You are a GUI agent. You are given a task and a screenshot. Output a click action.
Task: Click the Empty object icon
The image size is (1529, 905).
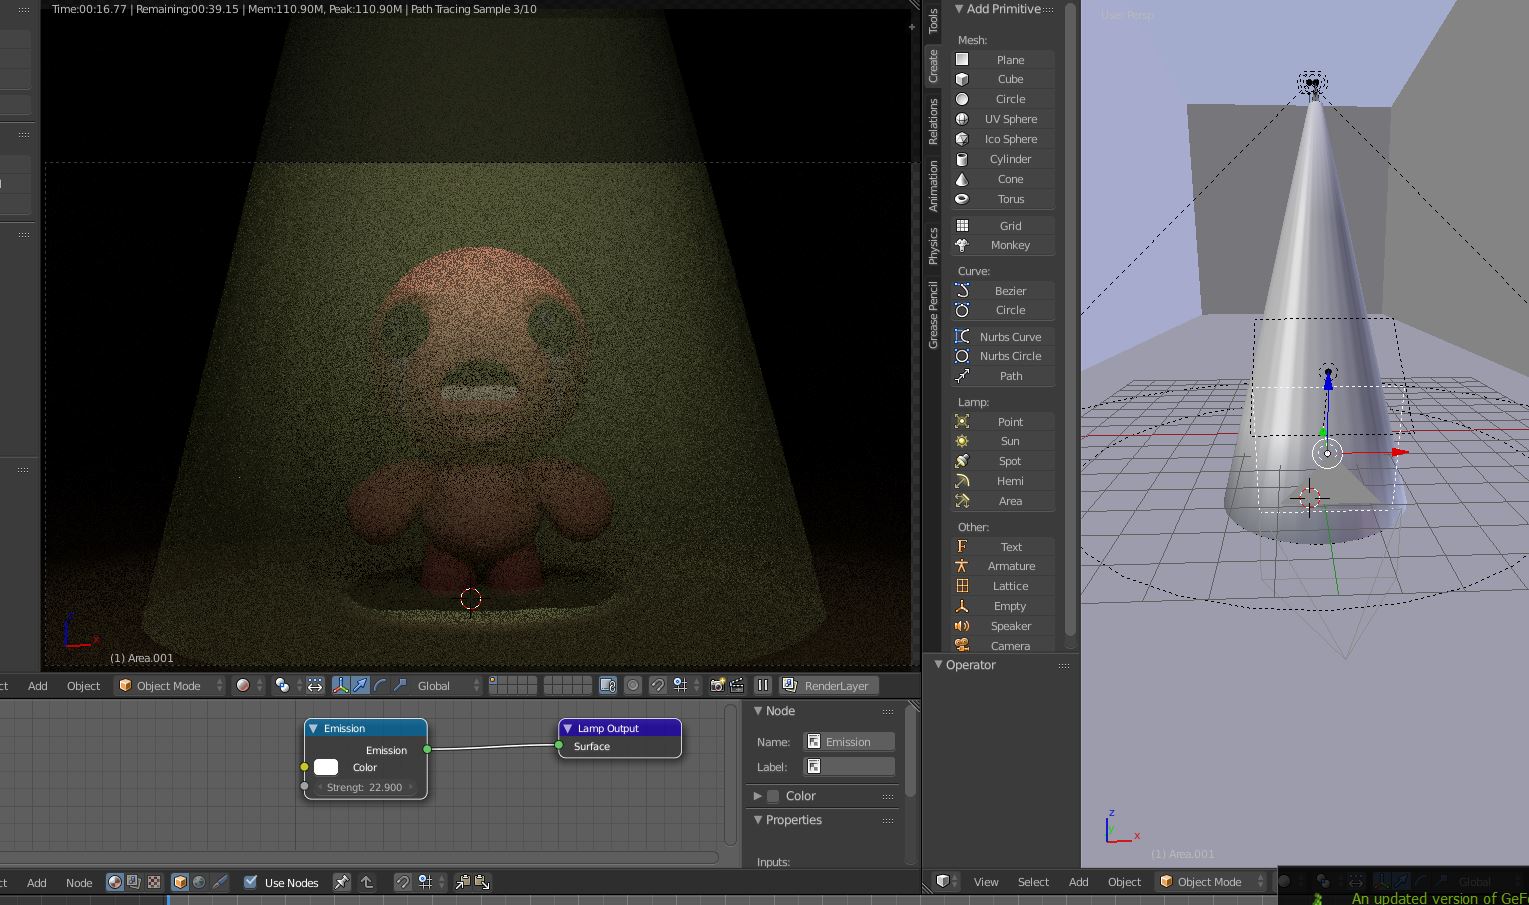pos(962,606)
